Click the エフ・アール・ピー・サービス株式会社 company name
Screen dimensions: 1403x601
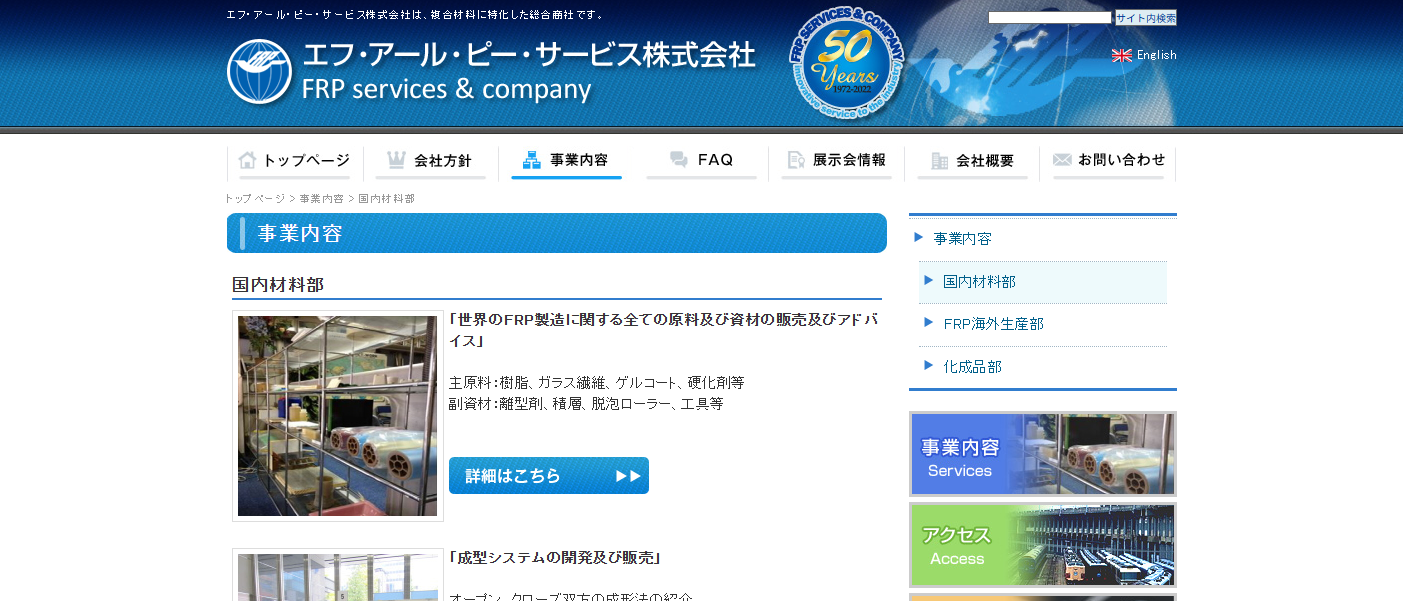(x=529, y=55)
